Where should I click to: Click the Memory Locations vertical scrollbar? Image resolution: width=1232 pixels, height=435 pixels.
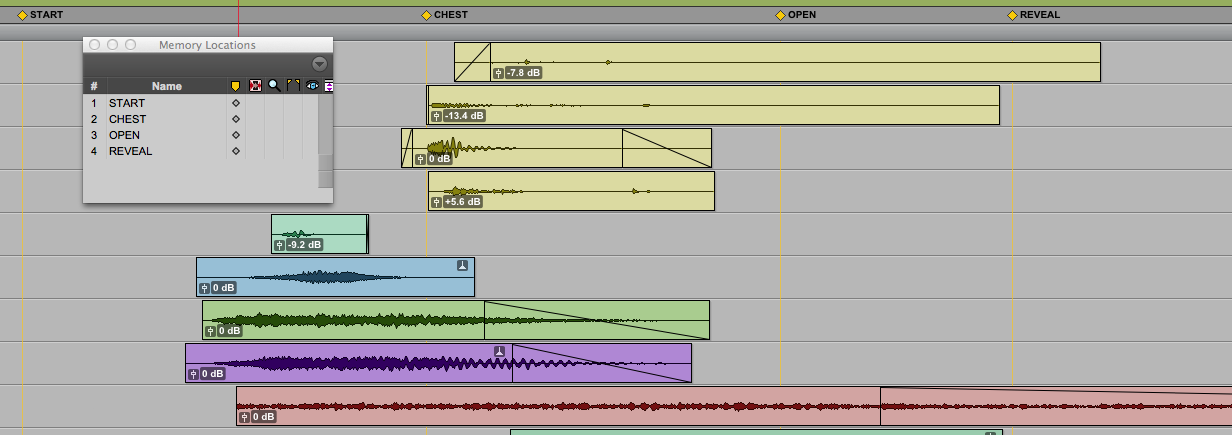tap(325, 141)
